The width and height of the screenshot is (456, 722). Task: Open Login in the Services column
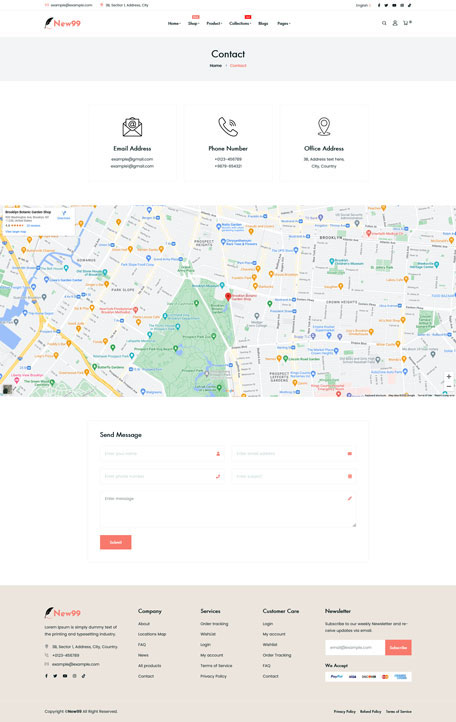point(205,645)
